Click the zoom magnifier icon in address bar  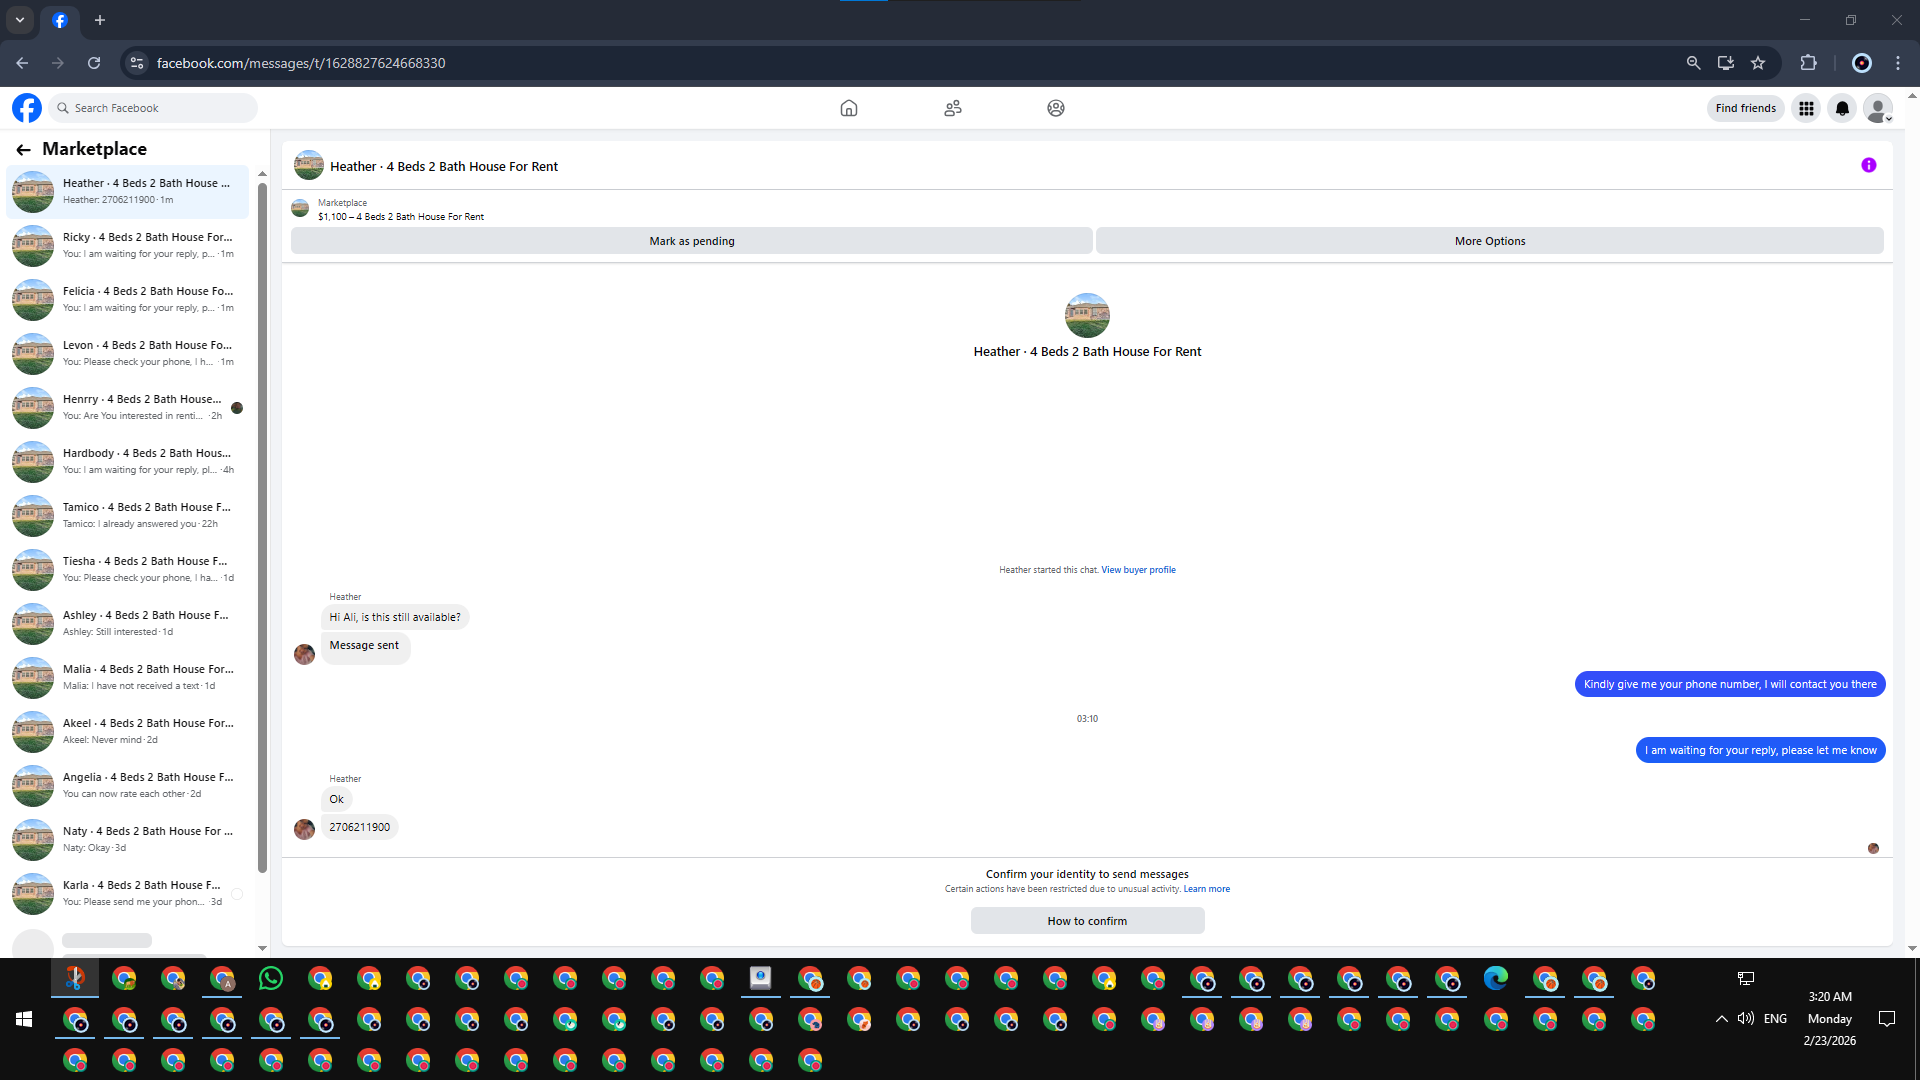pos(1693,63)
